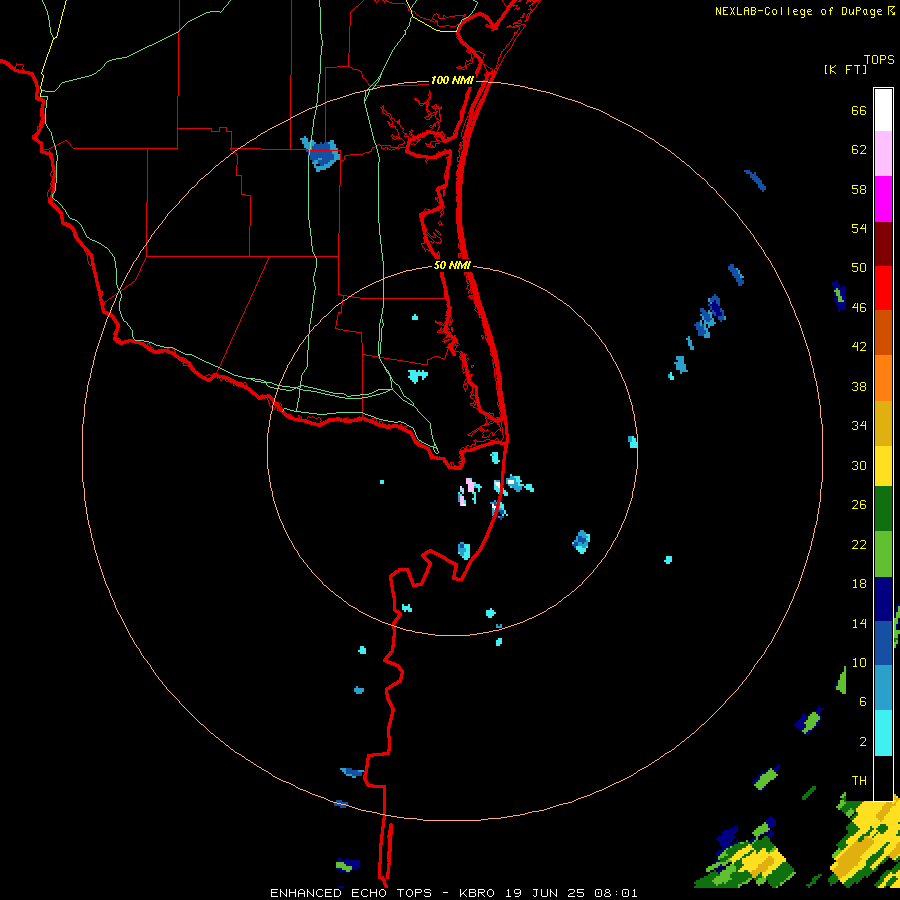The width and height of the screenshot is (900, 900).
Task: Click the yellow swatch near 30
Action: point(883,466)
